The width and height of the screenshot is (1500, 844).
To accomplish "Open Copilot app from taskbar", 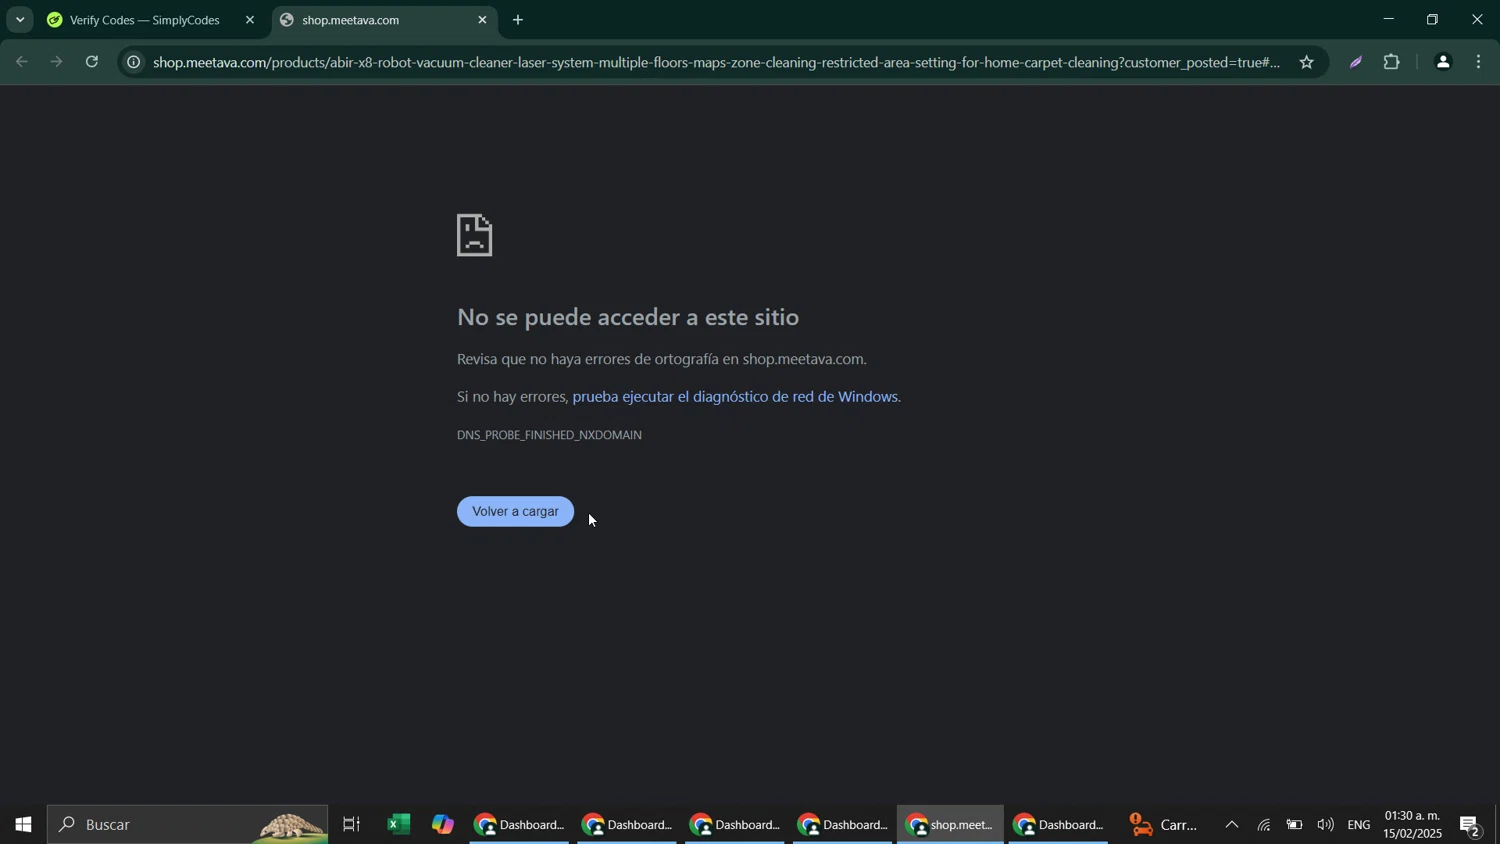I will click(443, 825).
